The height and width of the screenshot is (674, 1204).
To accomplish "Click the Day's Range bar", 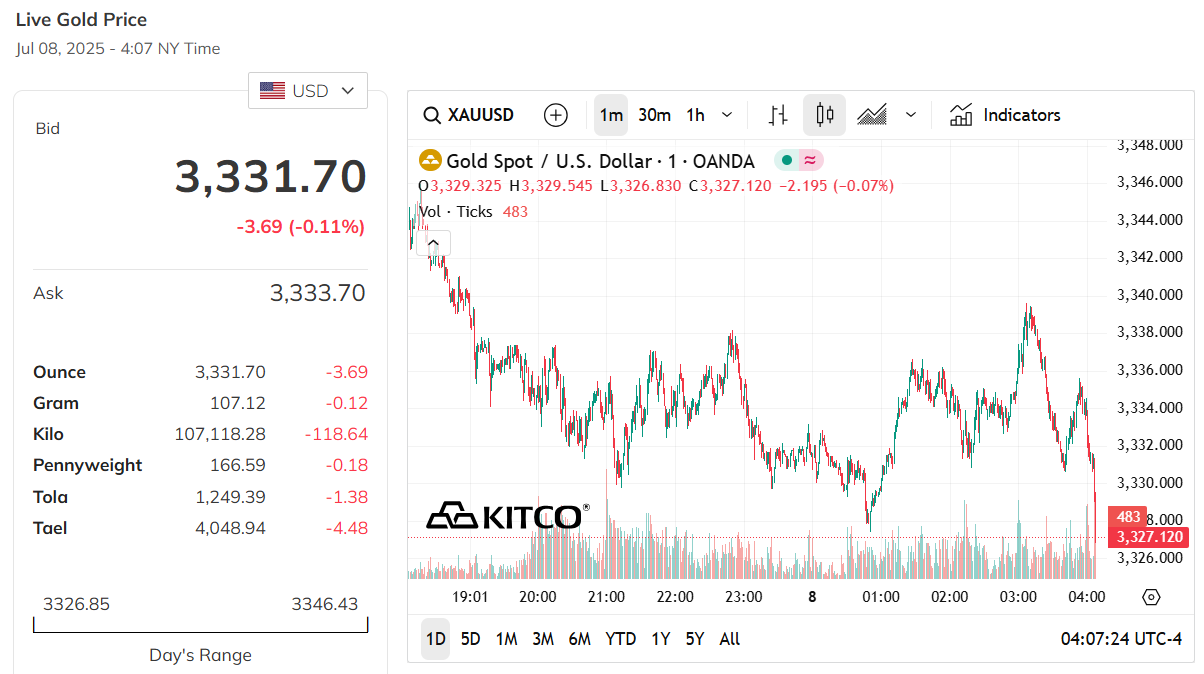I will tap(200, 625).
